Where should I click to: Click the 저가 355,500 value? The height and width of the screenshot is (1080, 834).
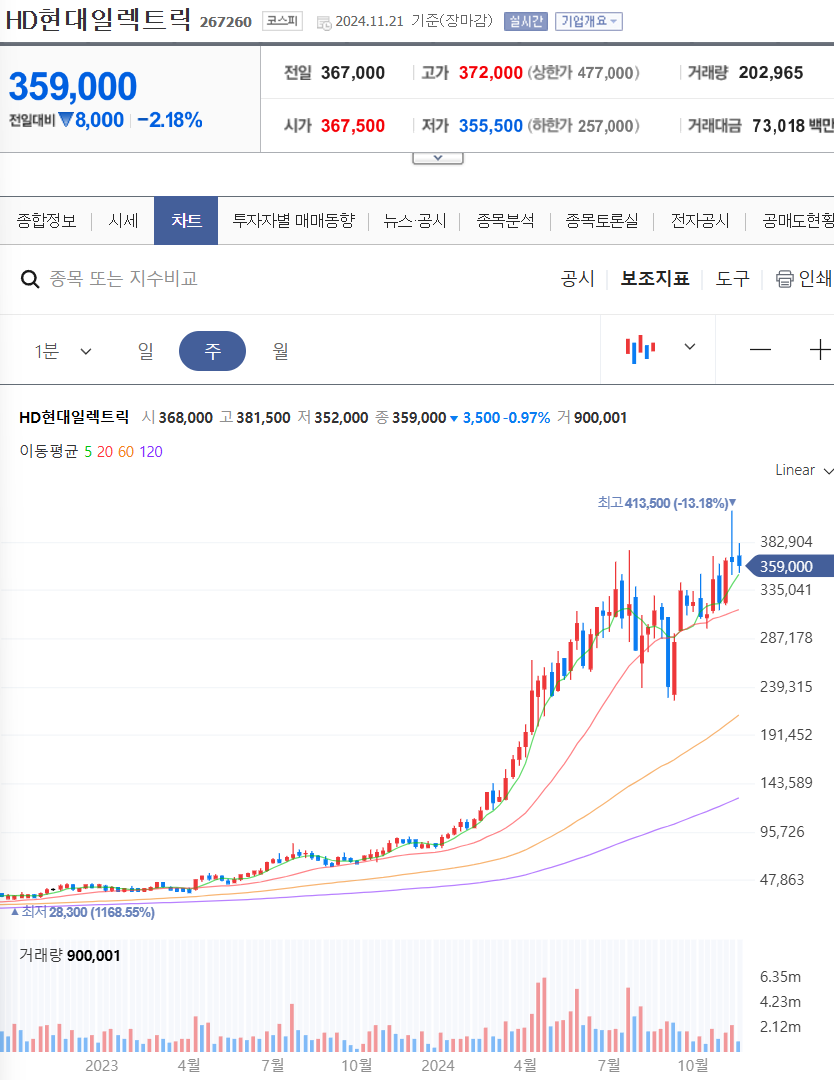490,125
